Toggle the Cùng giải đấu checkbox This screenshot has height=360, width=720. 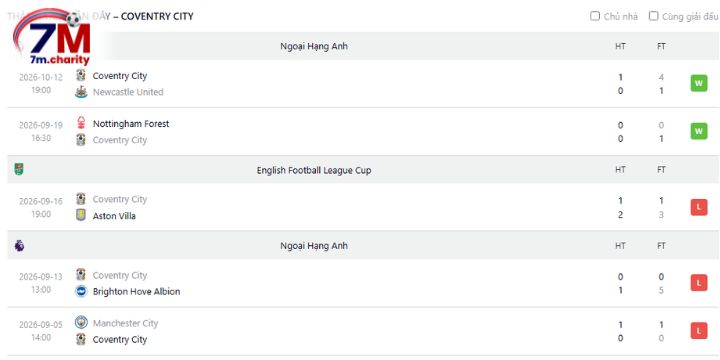tap(653, 16)
